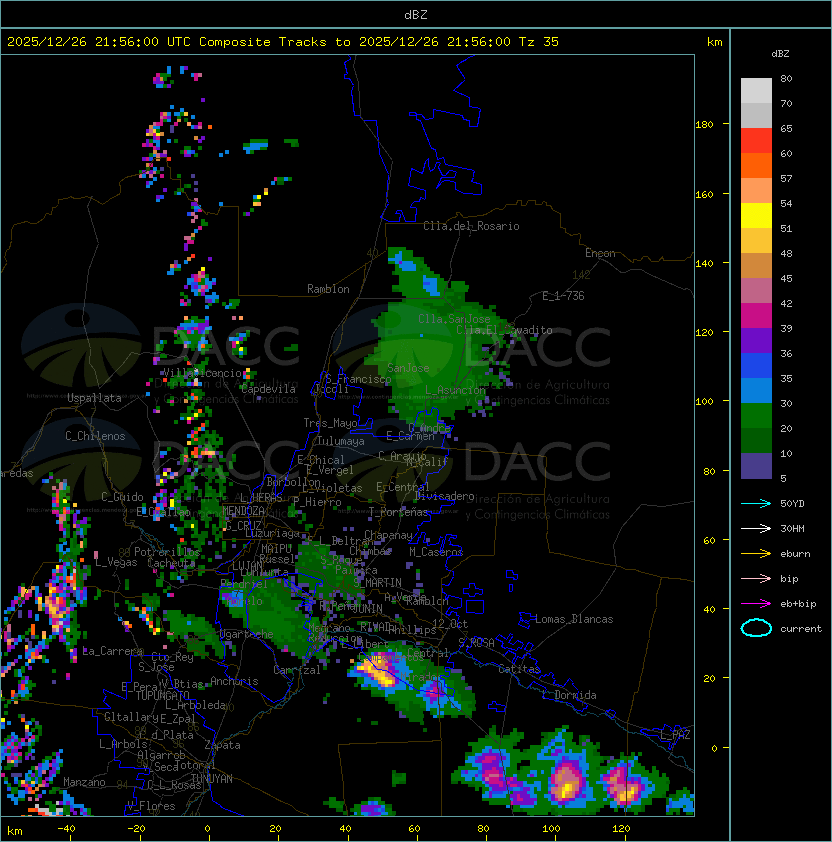Viewport: 832px width, 842px height.
Task: Click the cyan 50YD track arrow icon
Action: click(x=756, y=504)
